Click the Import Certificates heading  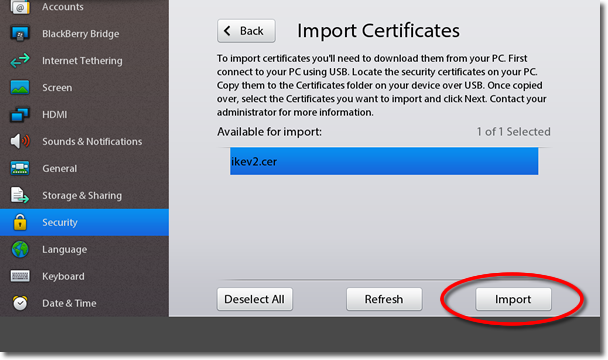pos(378,30)
